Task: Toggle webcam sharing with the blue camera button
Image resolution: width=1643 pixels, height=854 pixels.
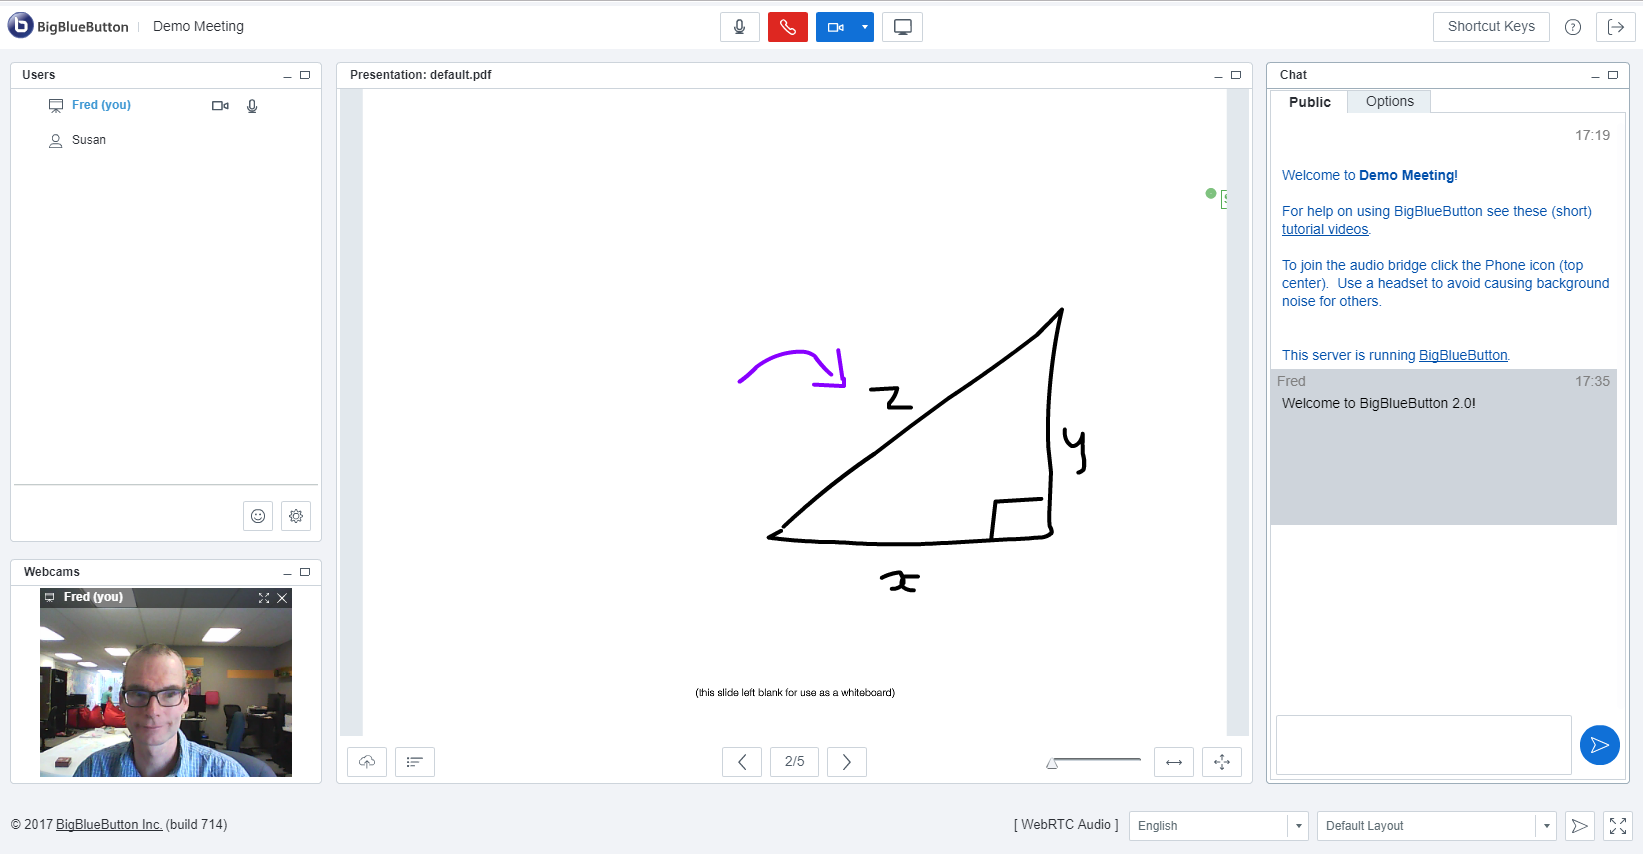Action: (836, 27)
